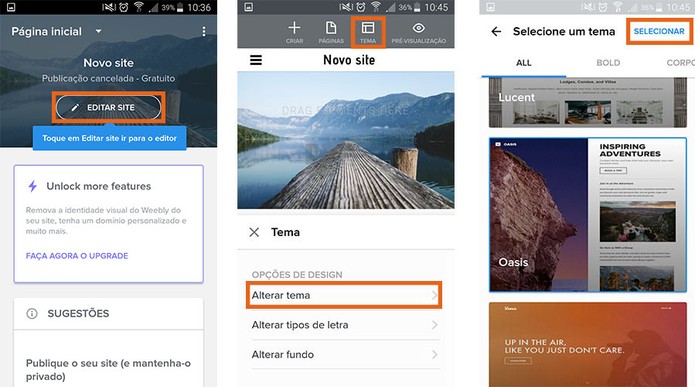Viewport: 695px width, 387px height.
Task: Open the Página inicial dropdown arrow
Action: tap(98, 31)
